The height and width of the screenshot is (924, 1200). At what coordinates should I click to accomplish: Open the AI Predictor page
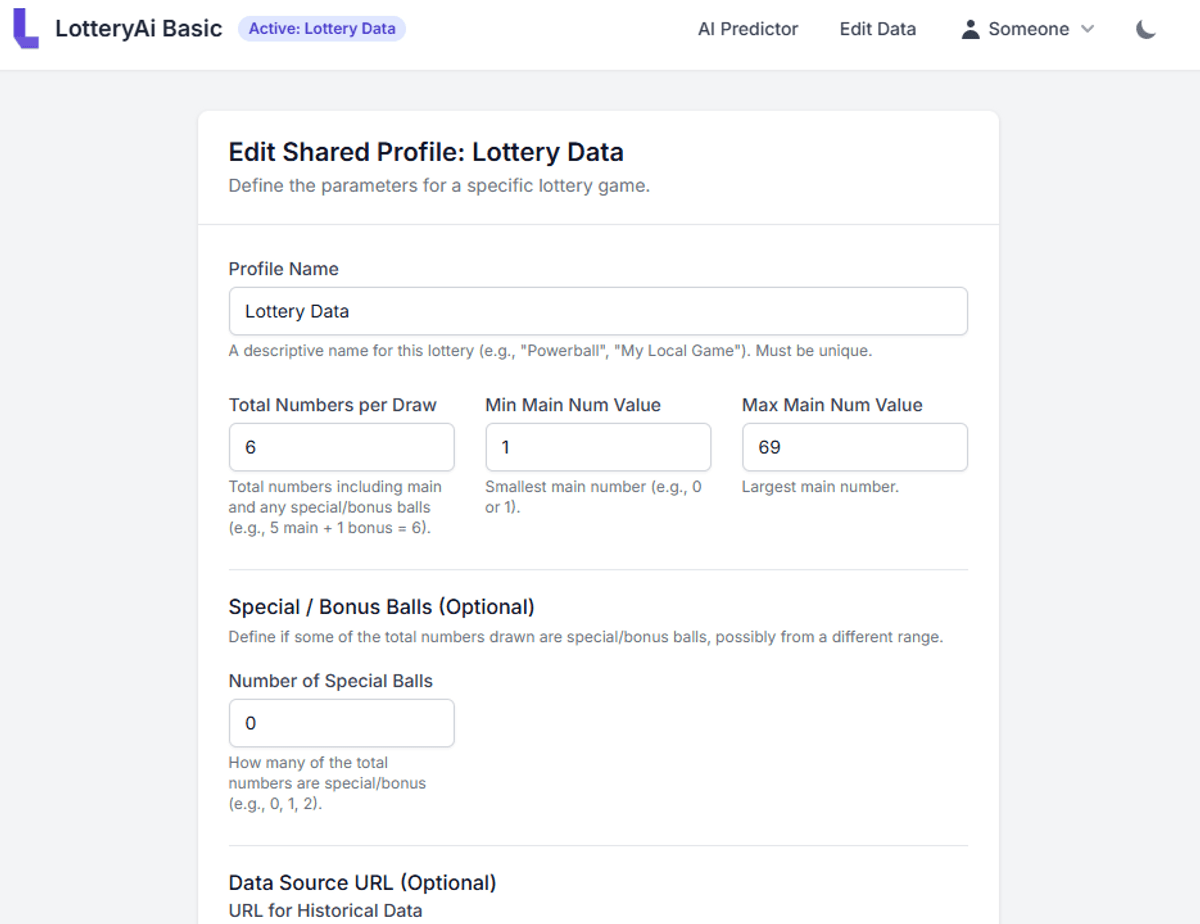coord(748,29)
